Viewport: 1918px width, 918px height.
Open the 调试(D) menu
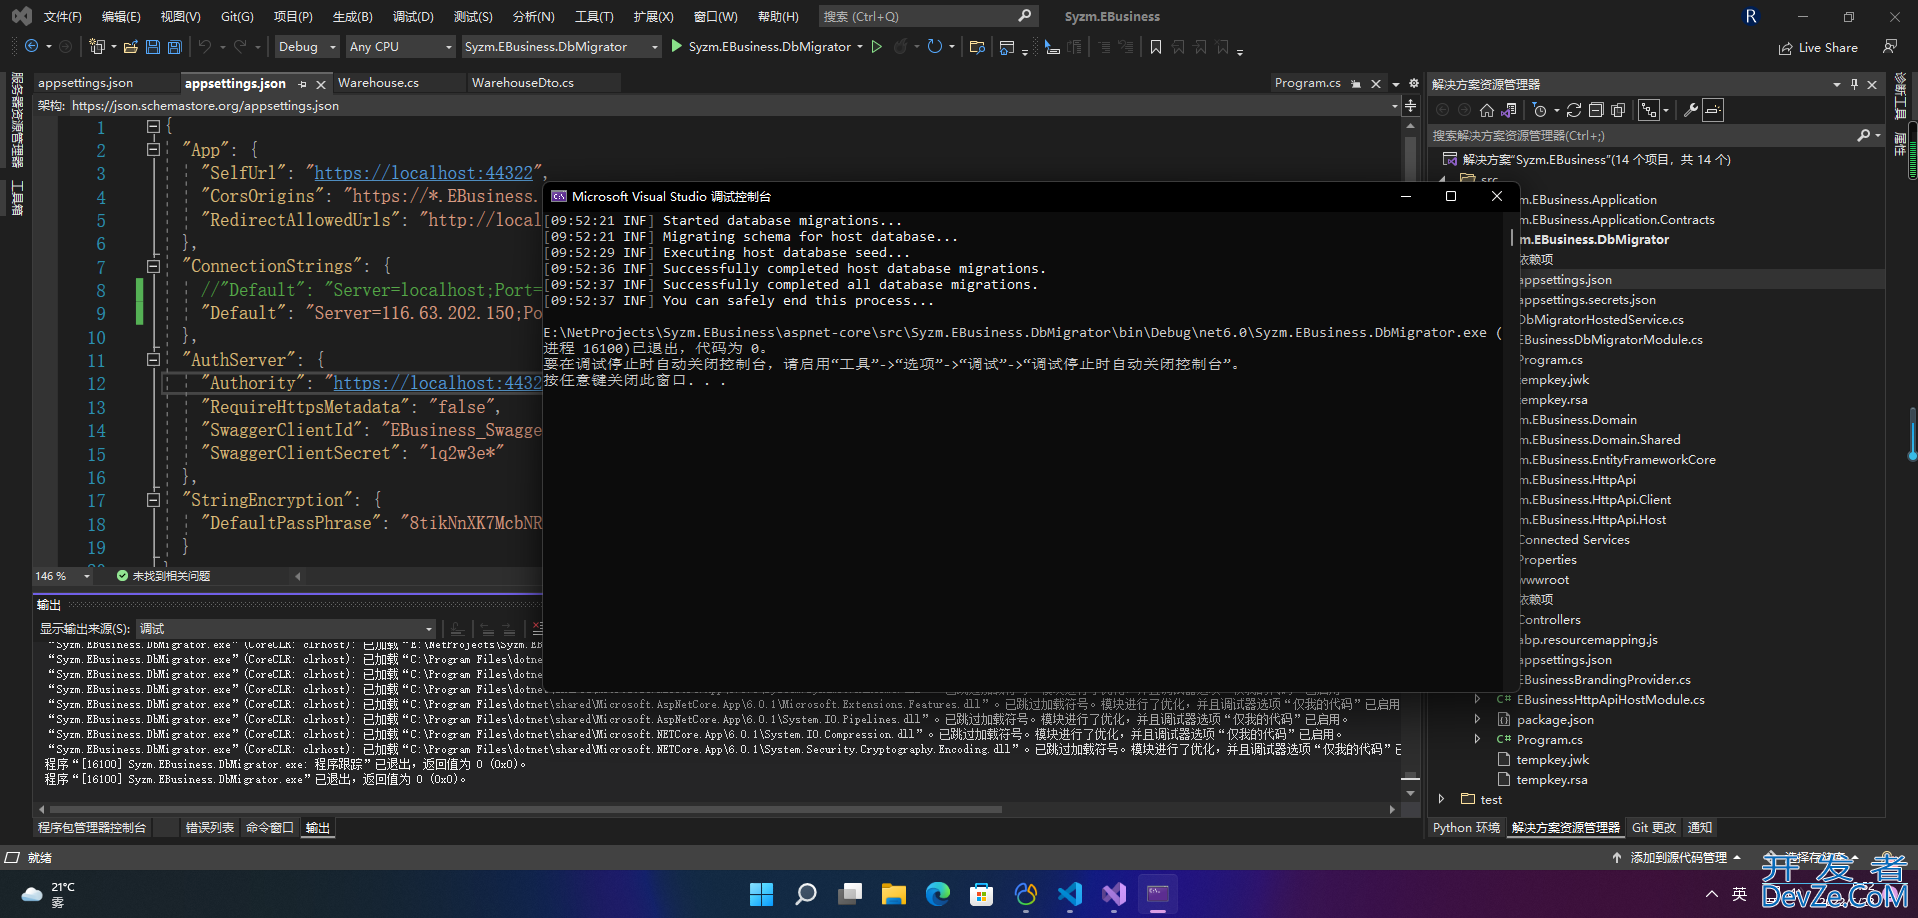[x=413, y=17]
